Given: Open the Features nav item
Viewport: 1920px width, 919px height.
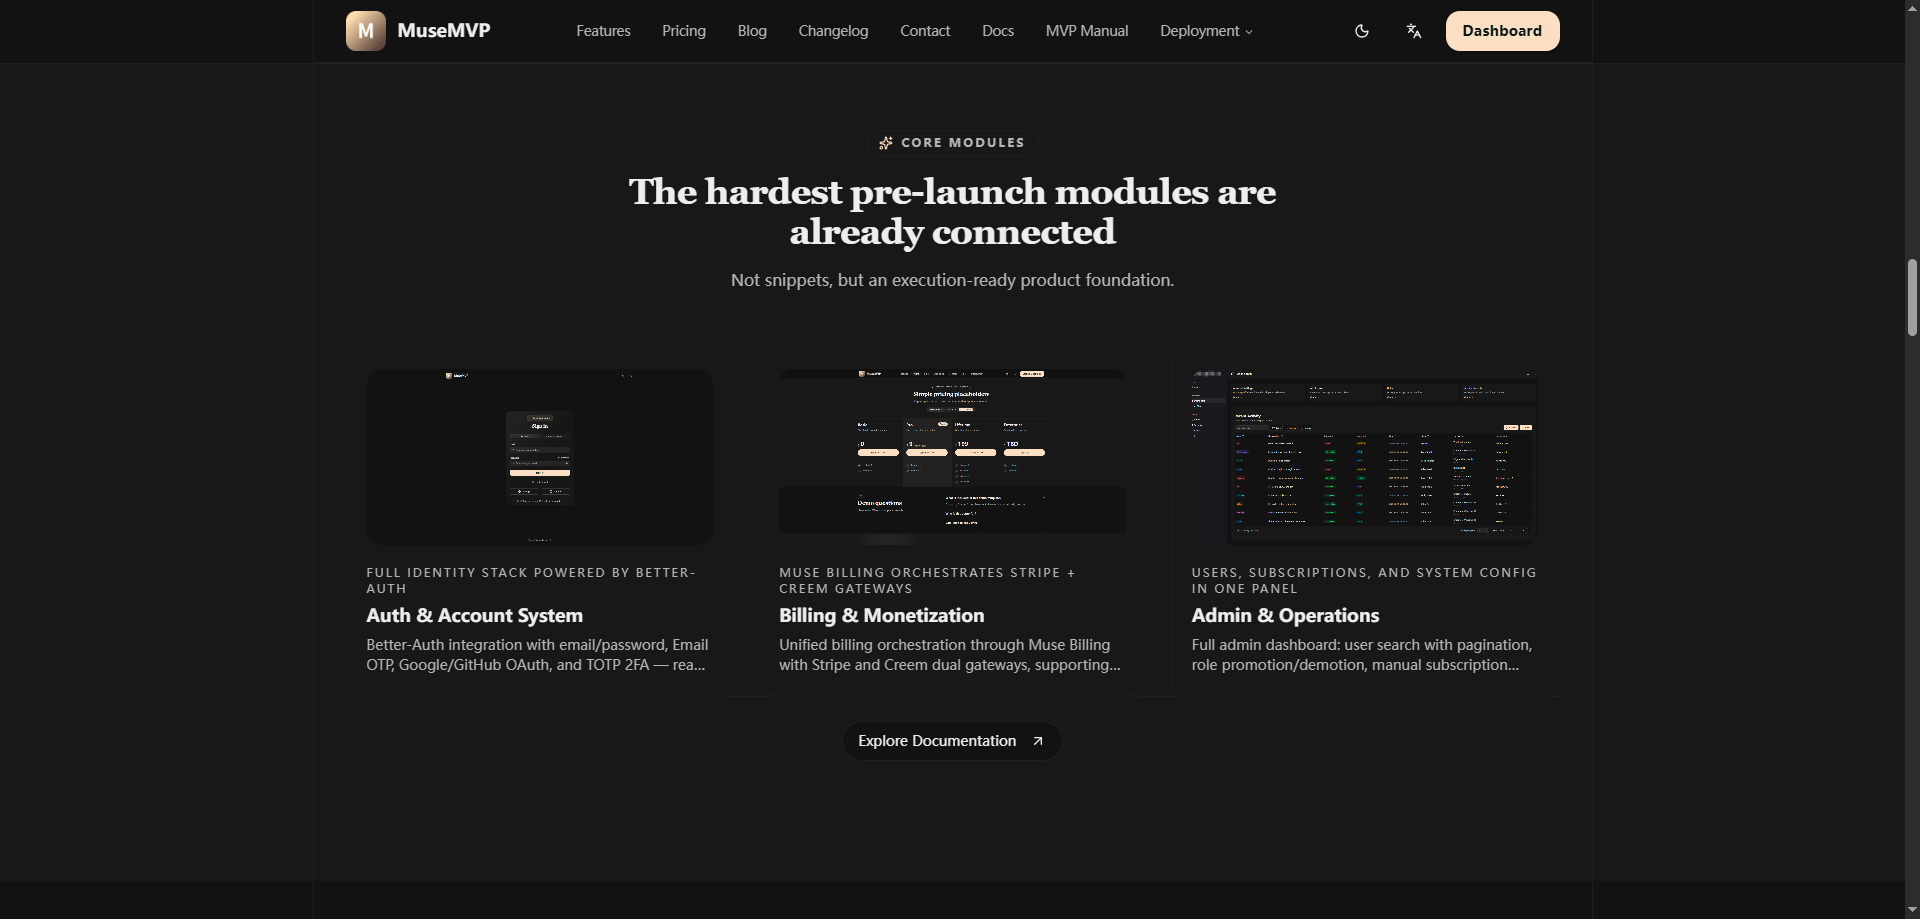Looking at the screenshot, I should [x=602, y=31].
